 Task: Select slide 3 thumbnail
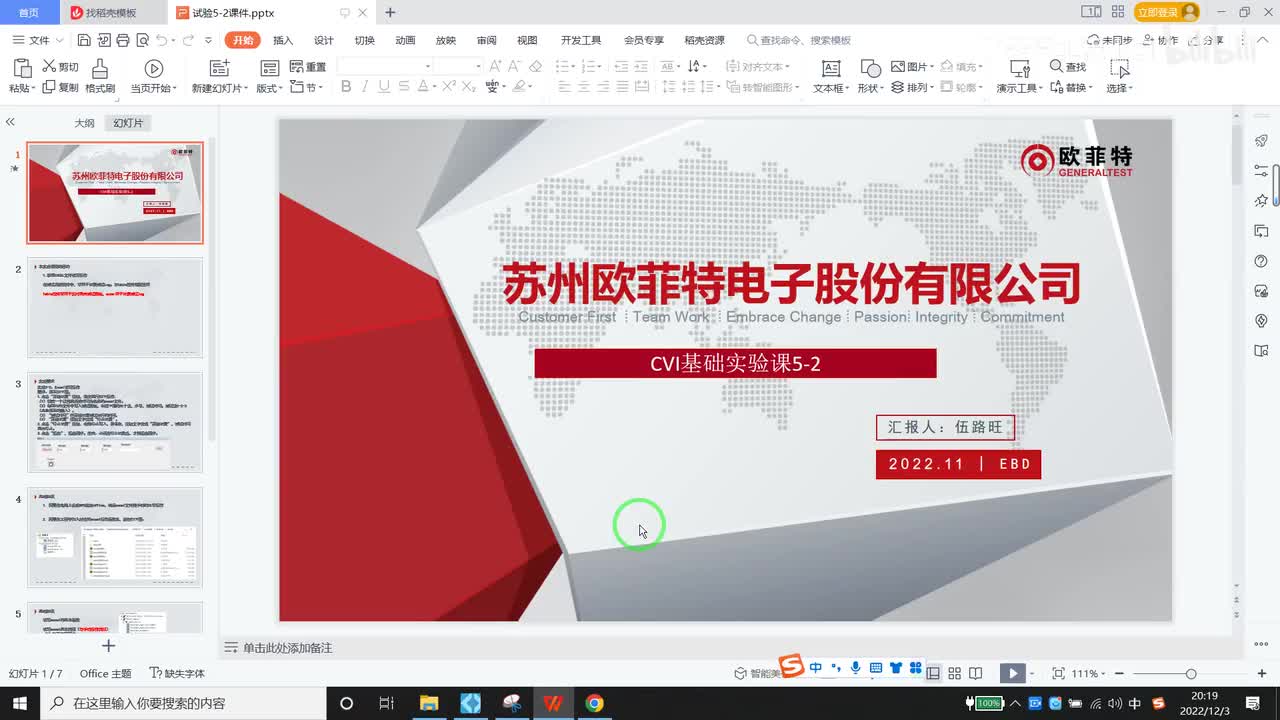click(x=115, y=422)
